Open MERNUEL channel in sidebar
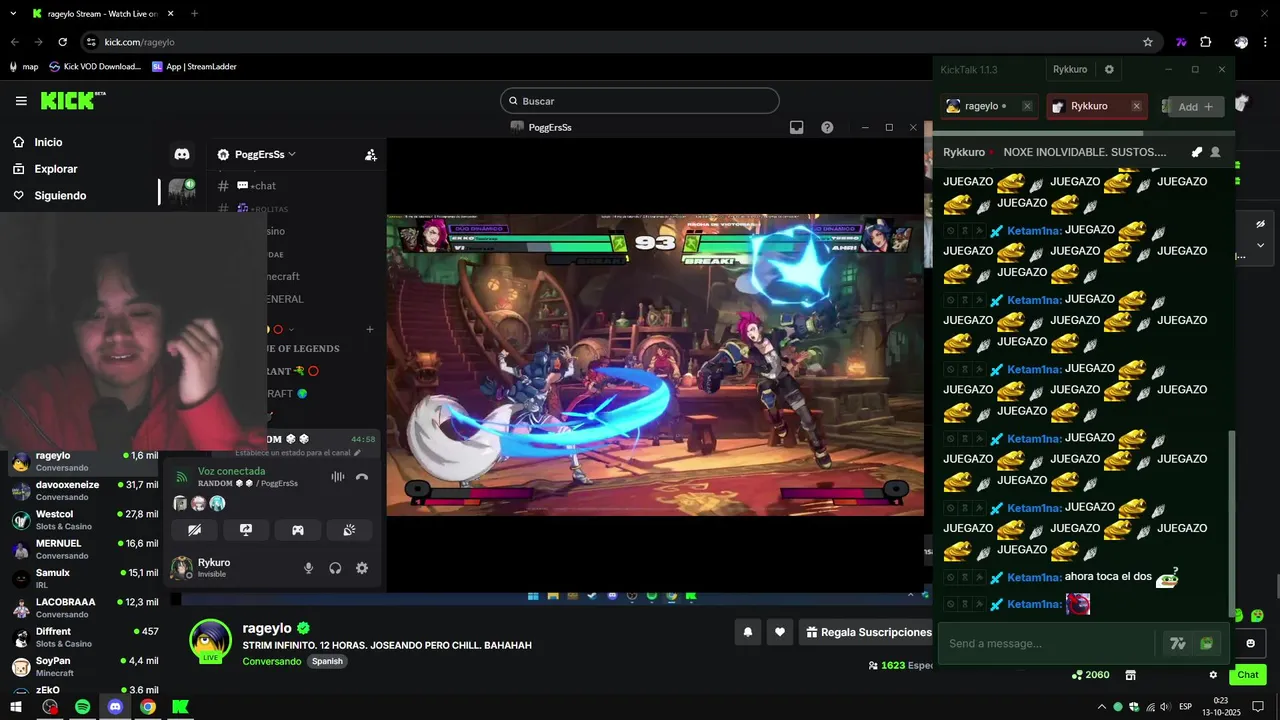Screen dimensions: 1280x720 (83, 549)
